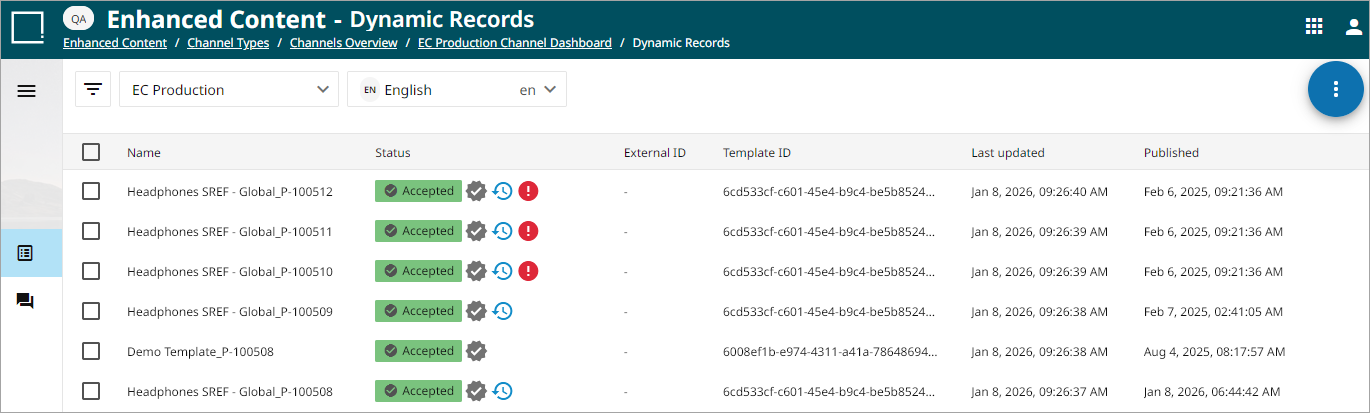Click the filter list icon

[93, 89]
